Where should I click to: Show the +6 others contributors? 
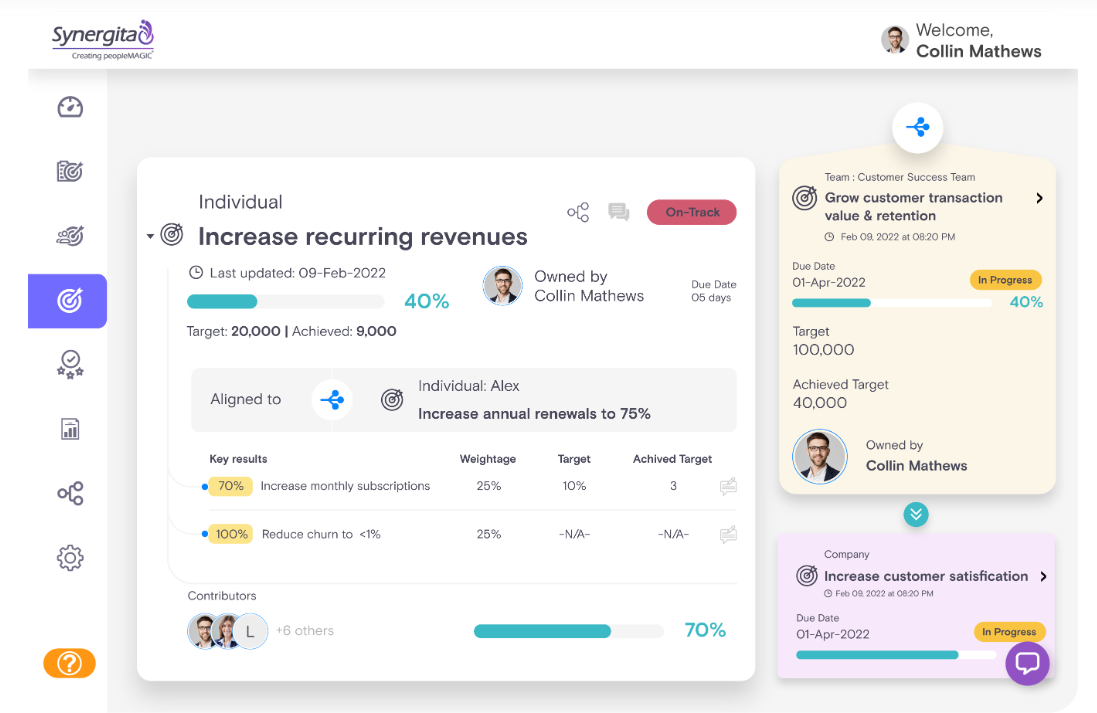(x=304, y=630)
